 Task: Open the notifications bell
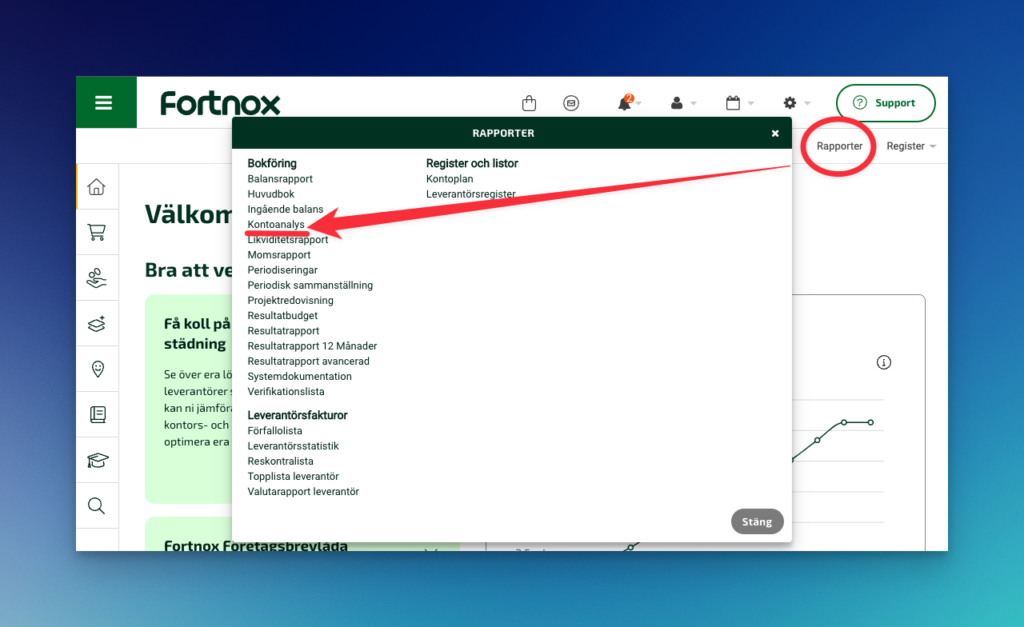626,103
